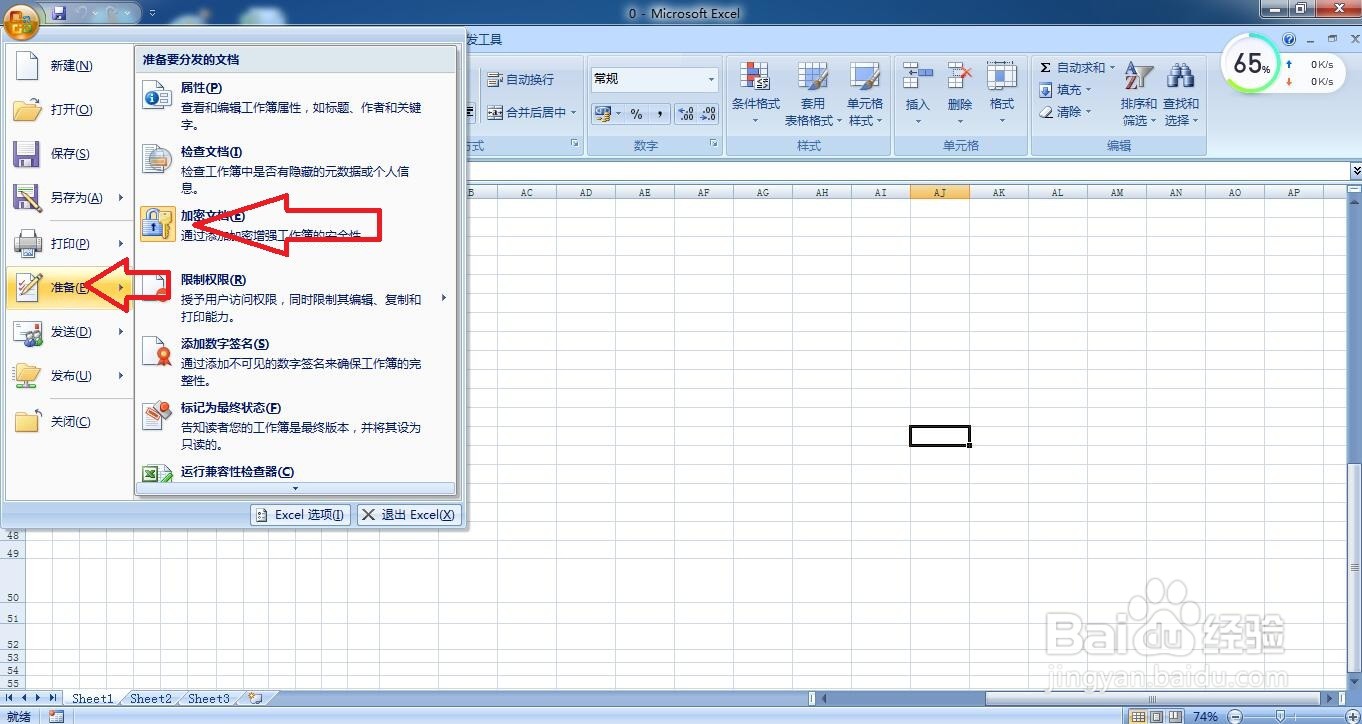The height and width of the screenshot is (724, 1362).
Task: Open 查找和选择 find and select
Action: 1181,94
